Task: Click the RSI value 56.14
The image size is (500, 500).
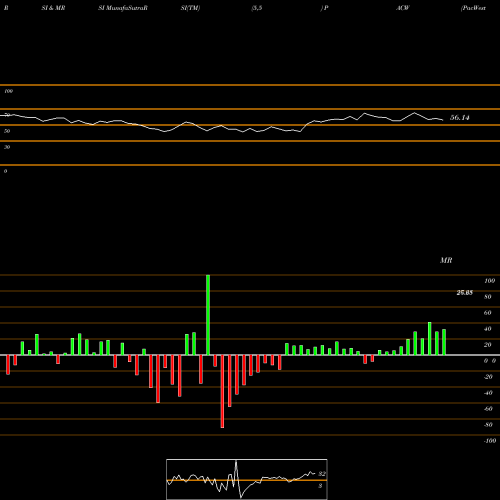Action: coord(460,117)
